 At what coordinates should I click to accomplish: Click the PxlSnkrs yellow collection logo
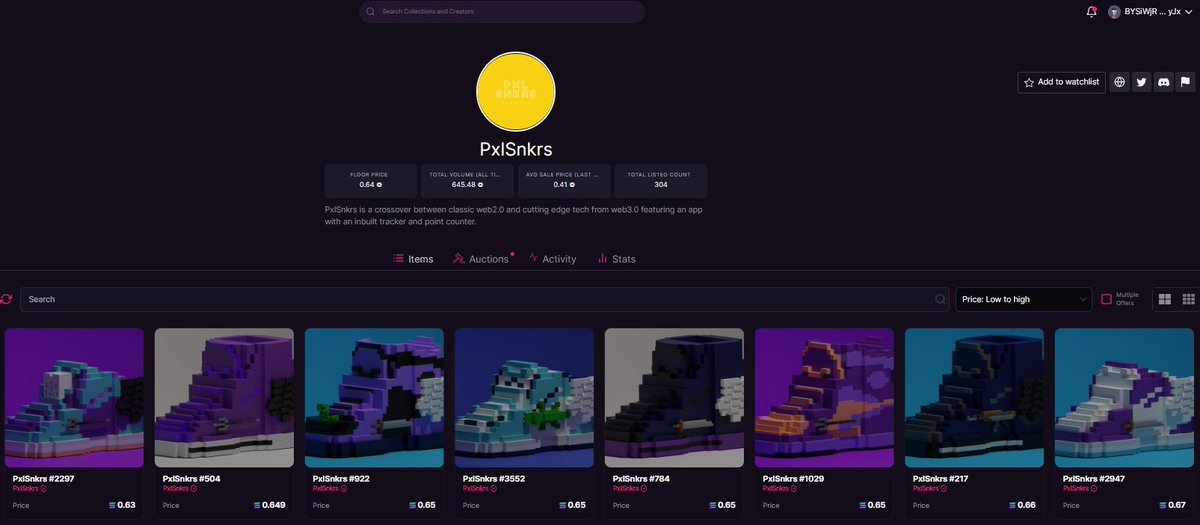click(516, 91)
